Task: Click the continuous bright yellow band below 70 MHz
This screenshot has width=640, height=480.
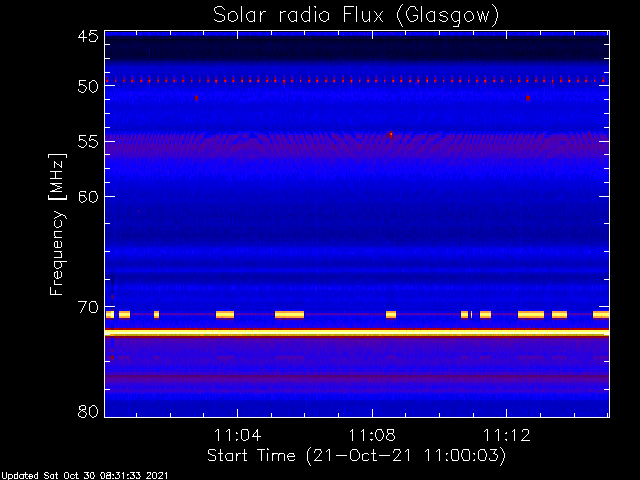Action: [357, 333]
